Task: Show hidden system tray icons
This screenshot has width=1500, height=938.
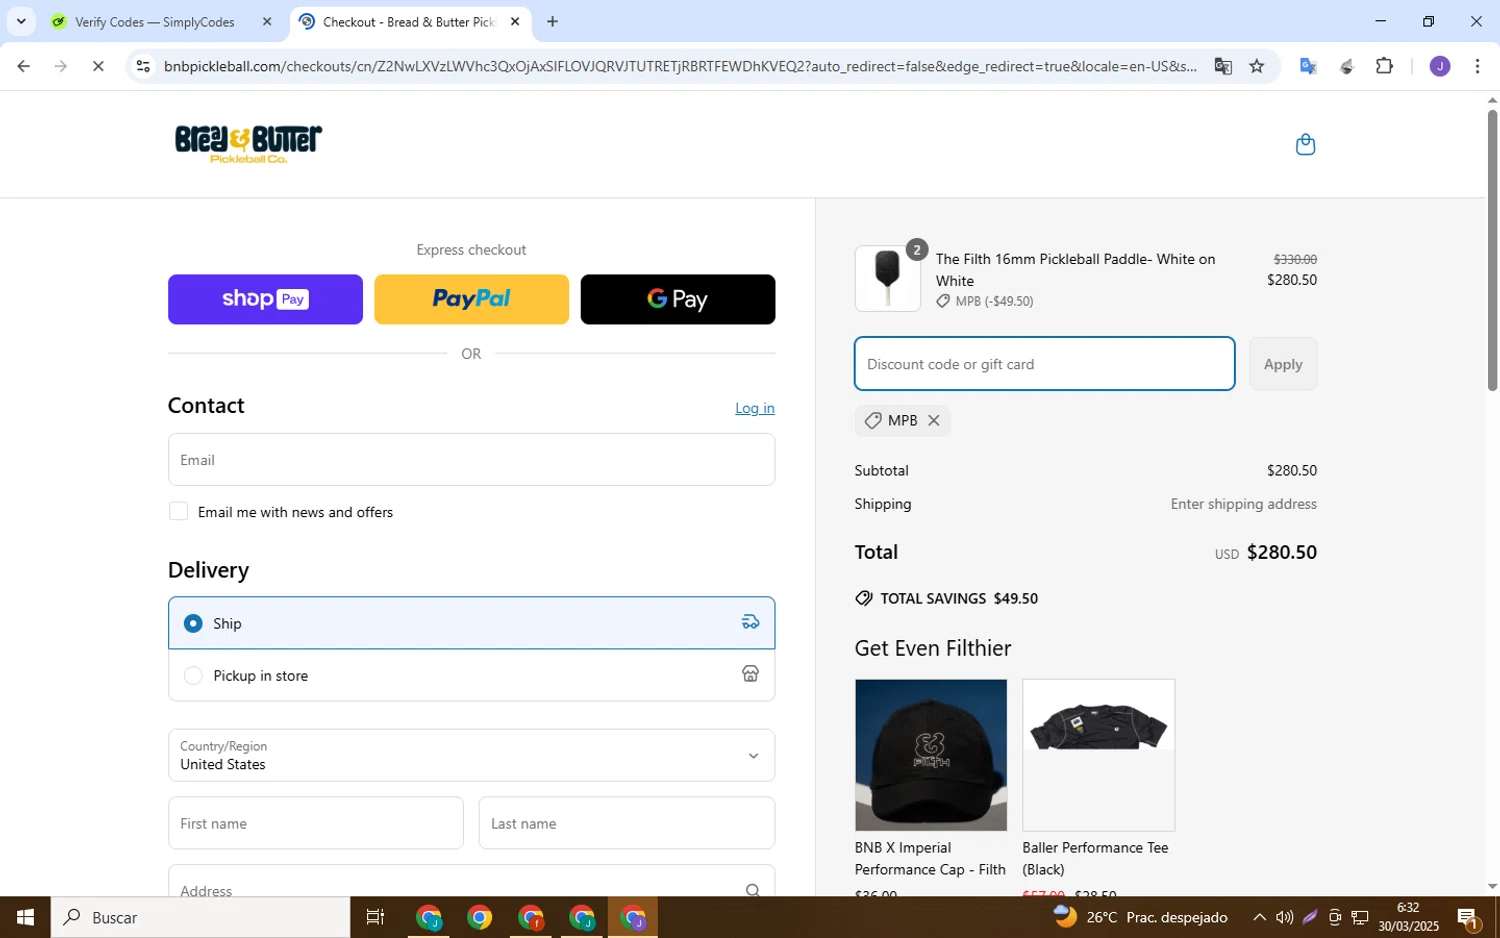Action: point(1259,917)
